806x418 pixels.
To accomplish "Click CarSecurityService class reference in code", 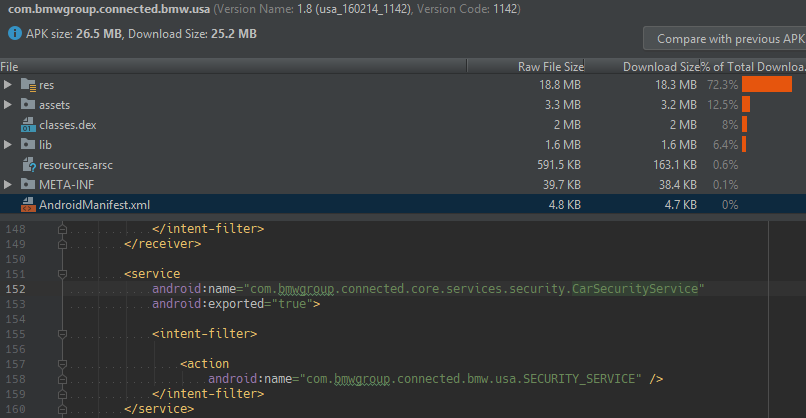I will tap(635, 289).
